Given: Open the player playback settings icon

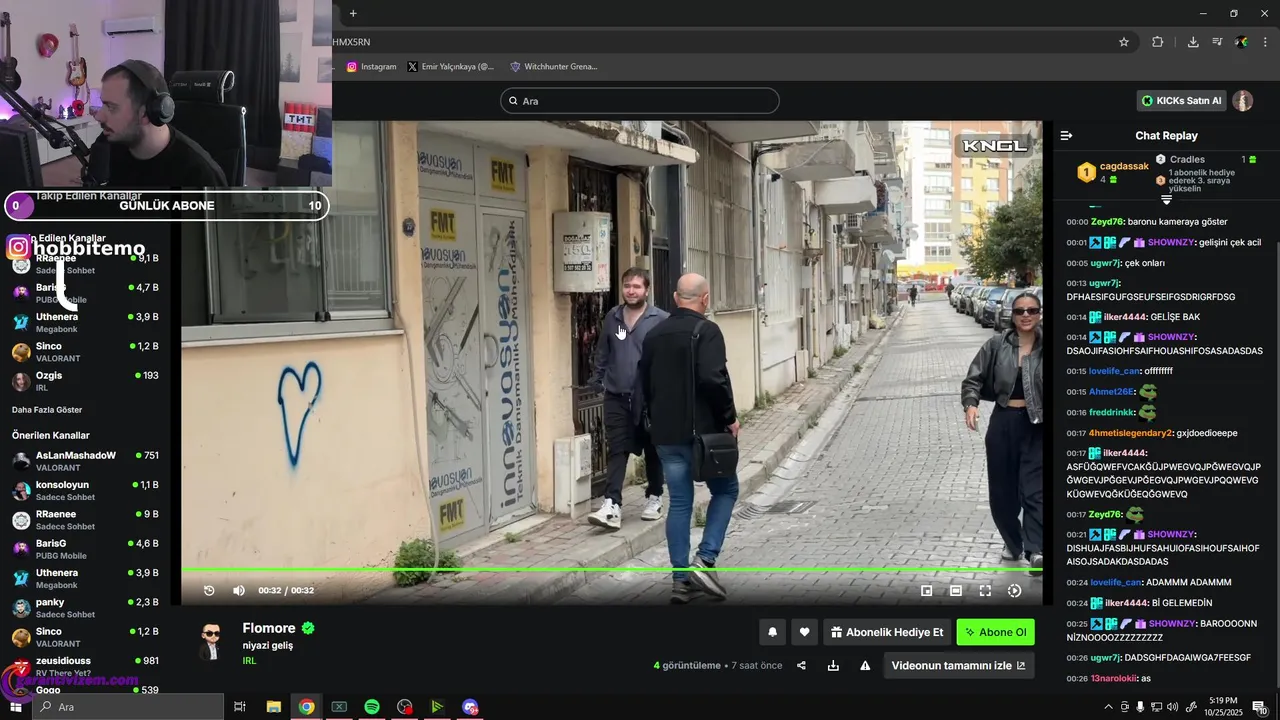Looking at the screenshot, I should (x=1014, y=591).
